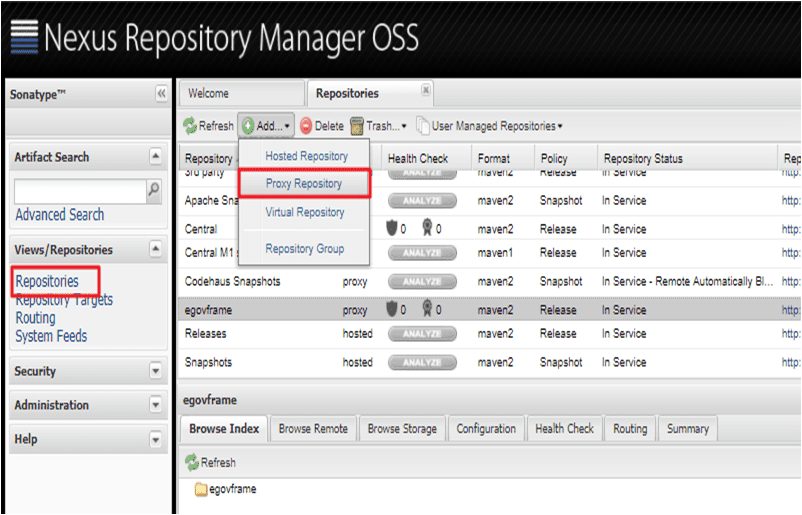
Task: Close the Repositories tab
Action: click(425, 90)
